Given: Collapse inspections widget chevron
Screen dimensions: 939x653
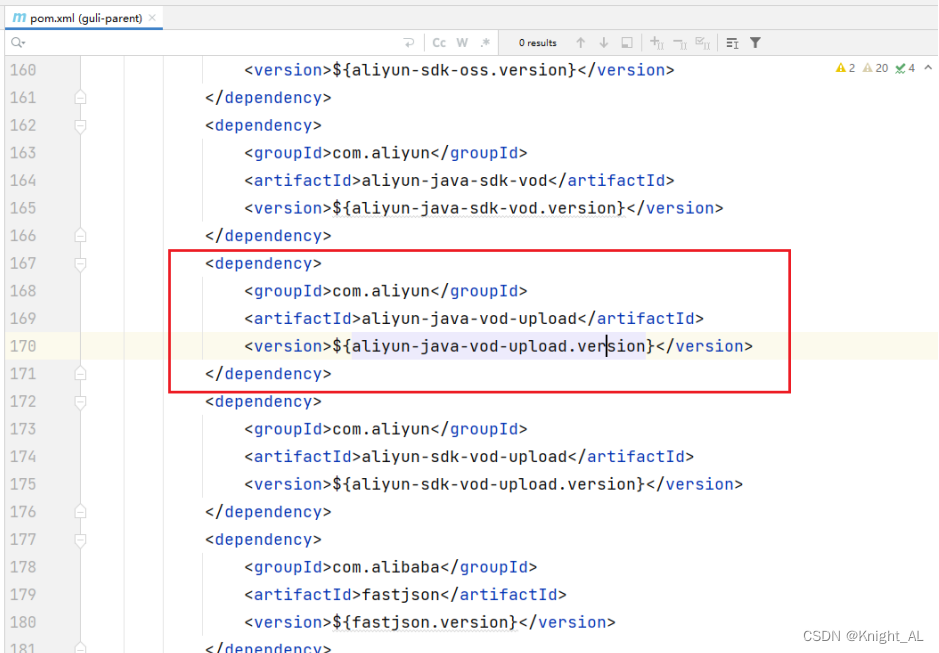Looking at the screenshot, I should point(928,68).
